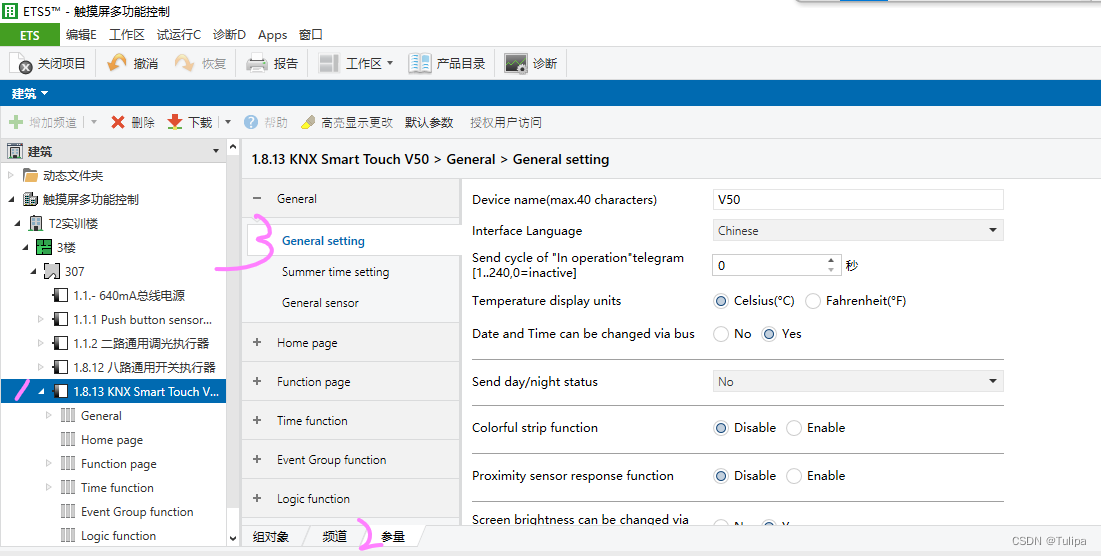
Task: Select Fahrenheit temperature unit radio button
Action: coord(813,301)
